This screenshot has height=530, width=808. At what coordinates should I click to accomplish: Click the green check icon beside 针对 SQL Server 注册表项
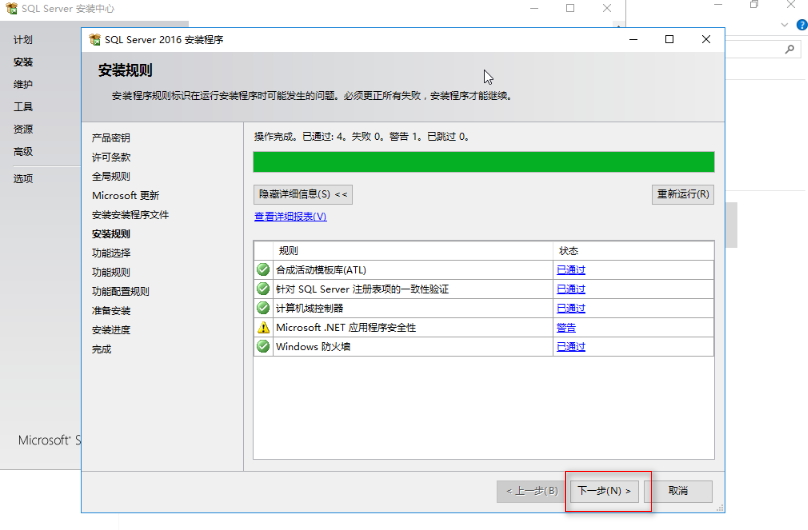tap(263, 288)
